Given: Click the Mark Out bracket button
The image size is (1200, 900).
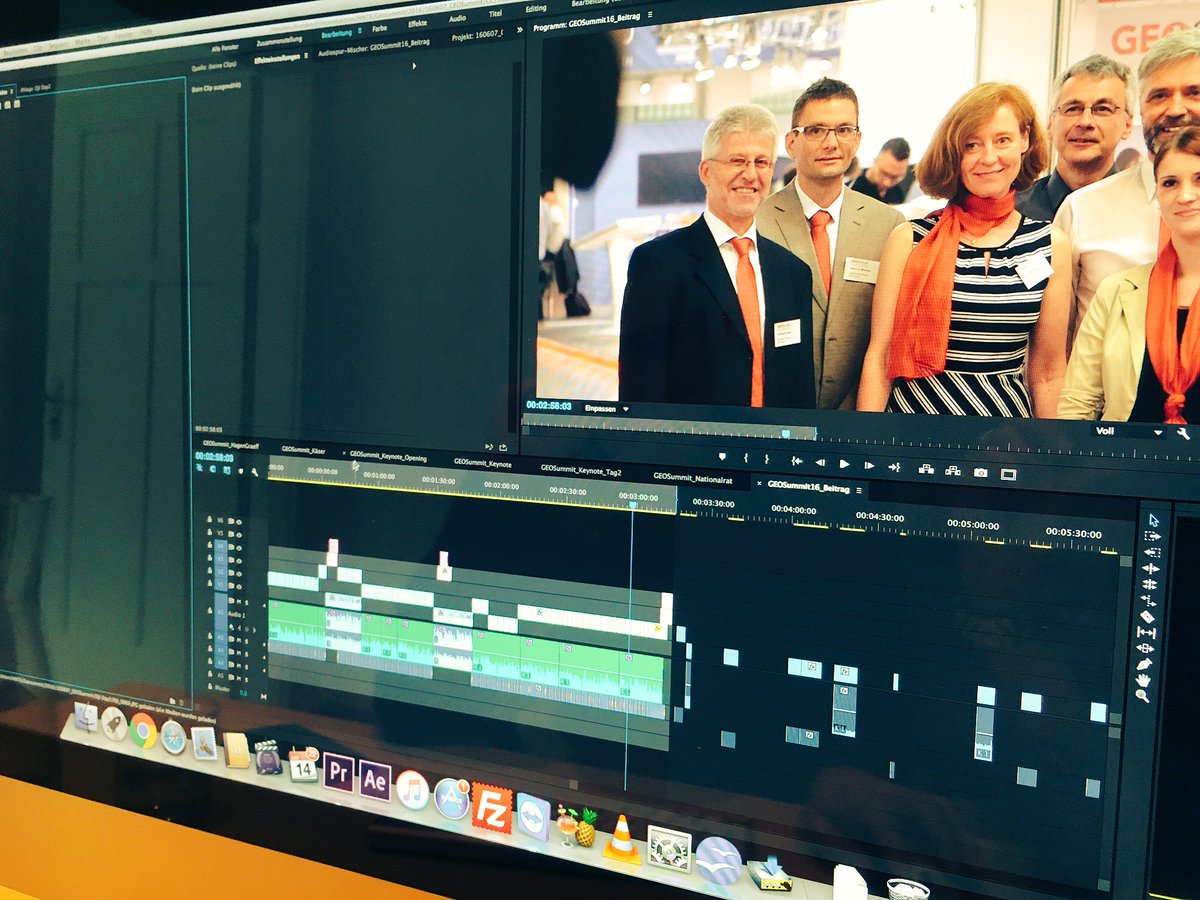Looking at the screenshot, I should pyautogui.click(x=767, y=459).
